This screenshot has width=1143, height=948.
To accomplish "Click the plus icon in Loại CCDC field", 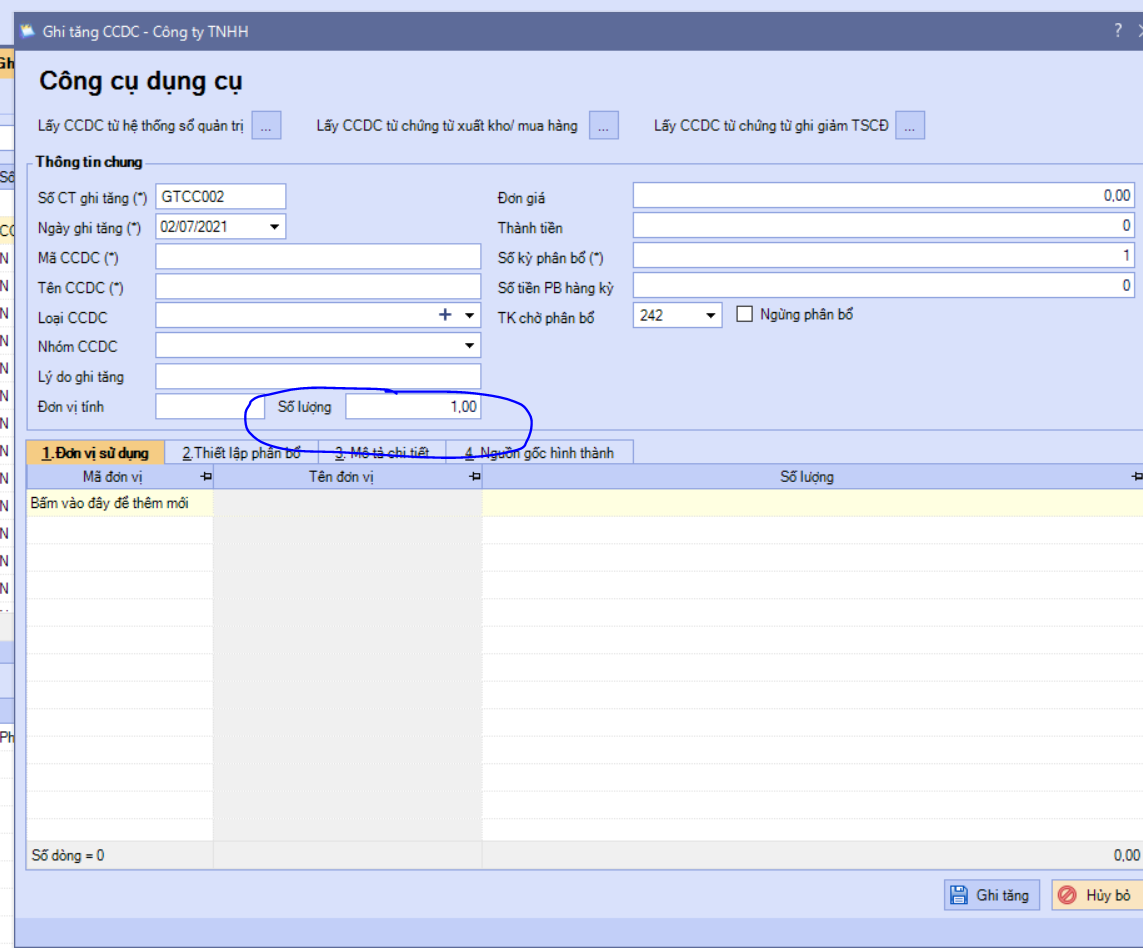I will (x=445, y=315).
